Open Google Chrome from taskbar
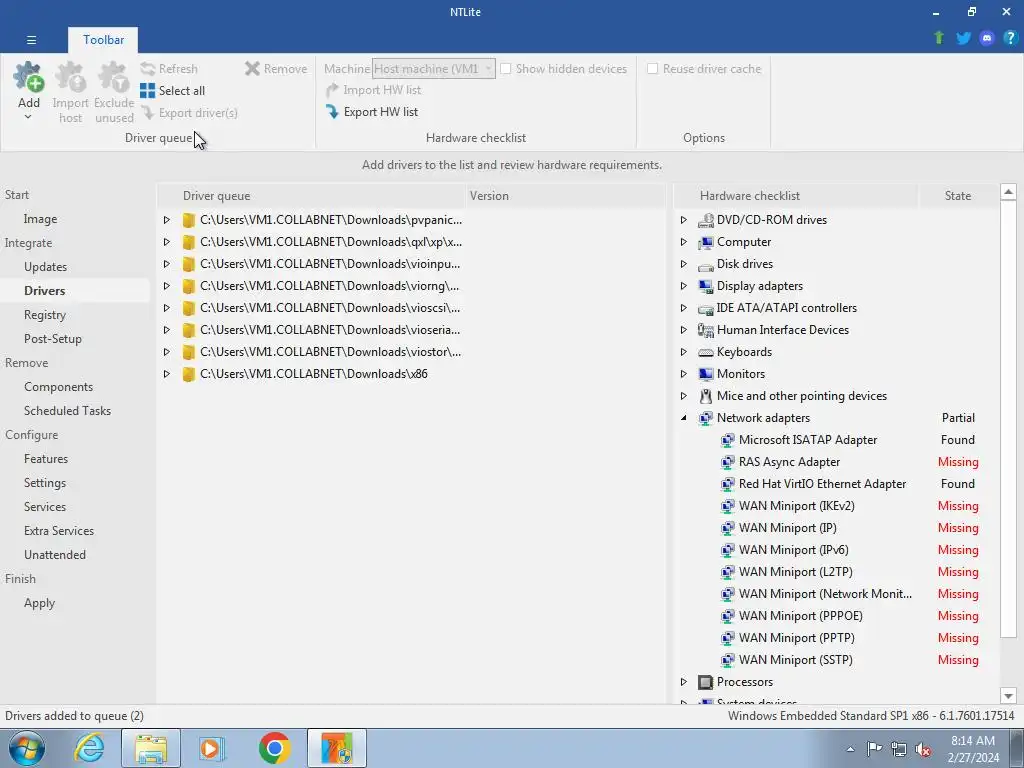 pyautogui.click(x=274, y=748)
